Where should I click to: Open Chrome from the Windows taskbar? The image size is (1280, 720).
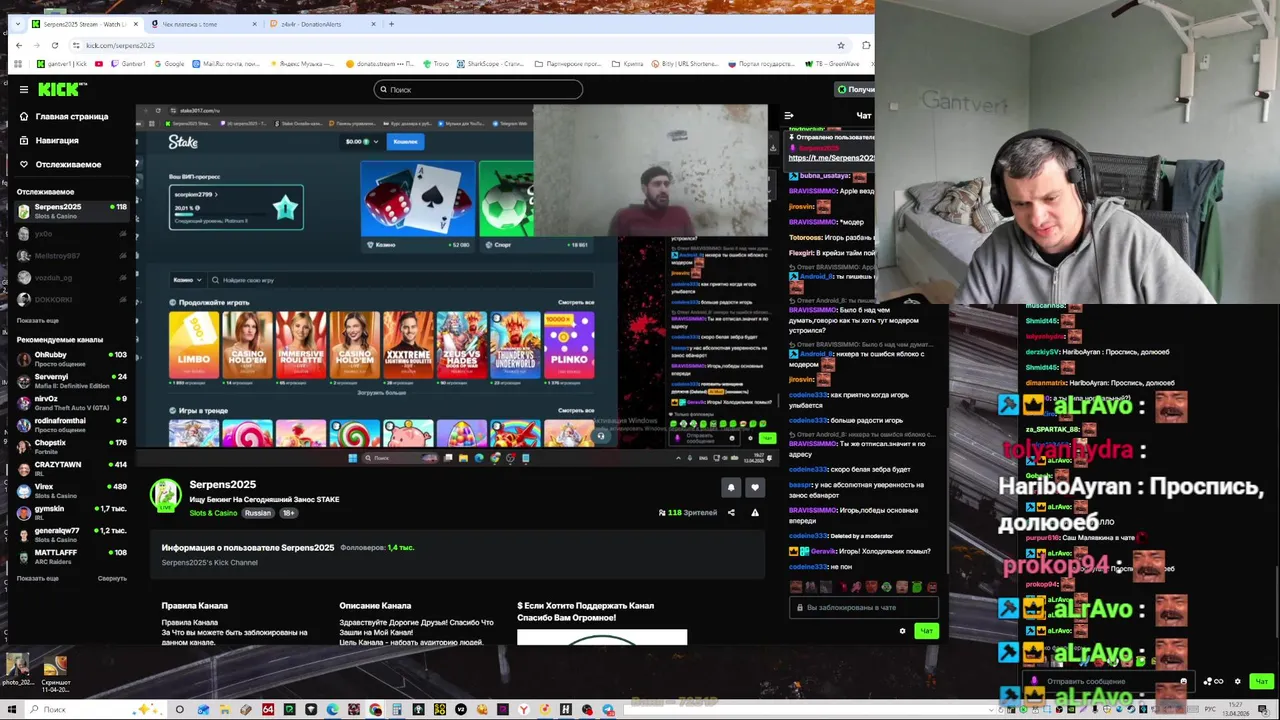coord(375,710)
